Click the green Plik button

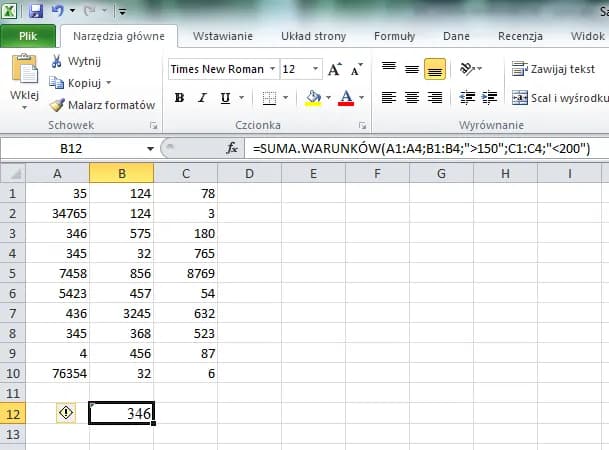point(28,36)
